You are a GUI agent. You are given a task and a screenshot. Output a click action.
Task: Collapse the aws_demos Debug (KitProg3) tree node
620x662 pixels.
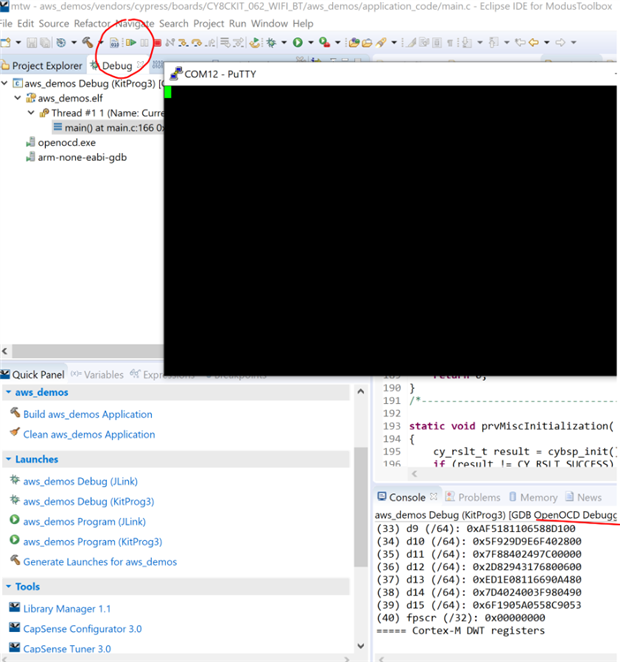6,84
